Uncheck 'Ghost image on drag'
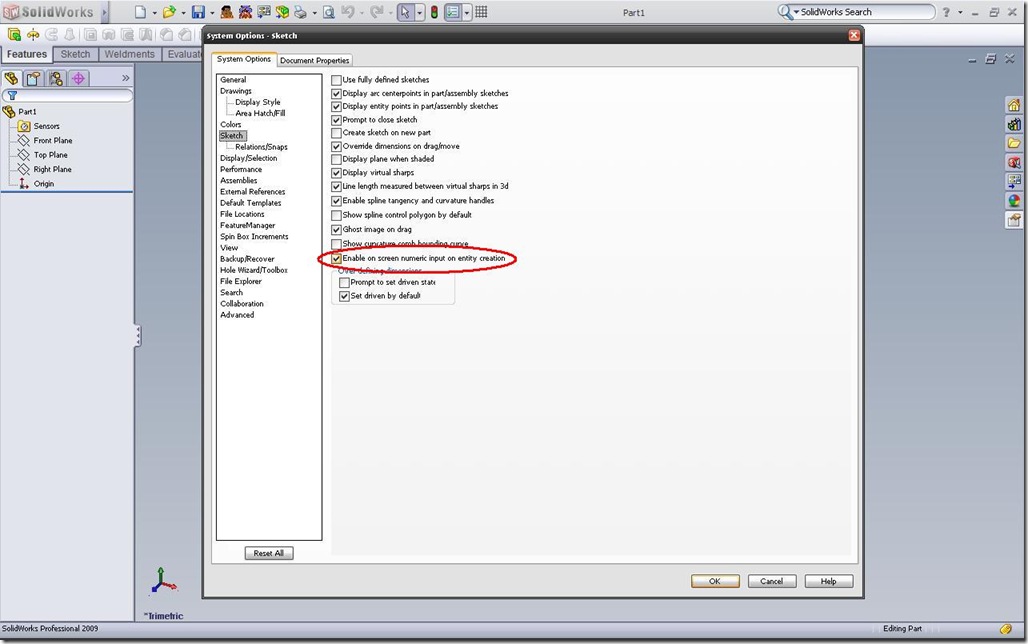1028x644 pixels. 336,230
